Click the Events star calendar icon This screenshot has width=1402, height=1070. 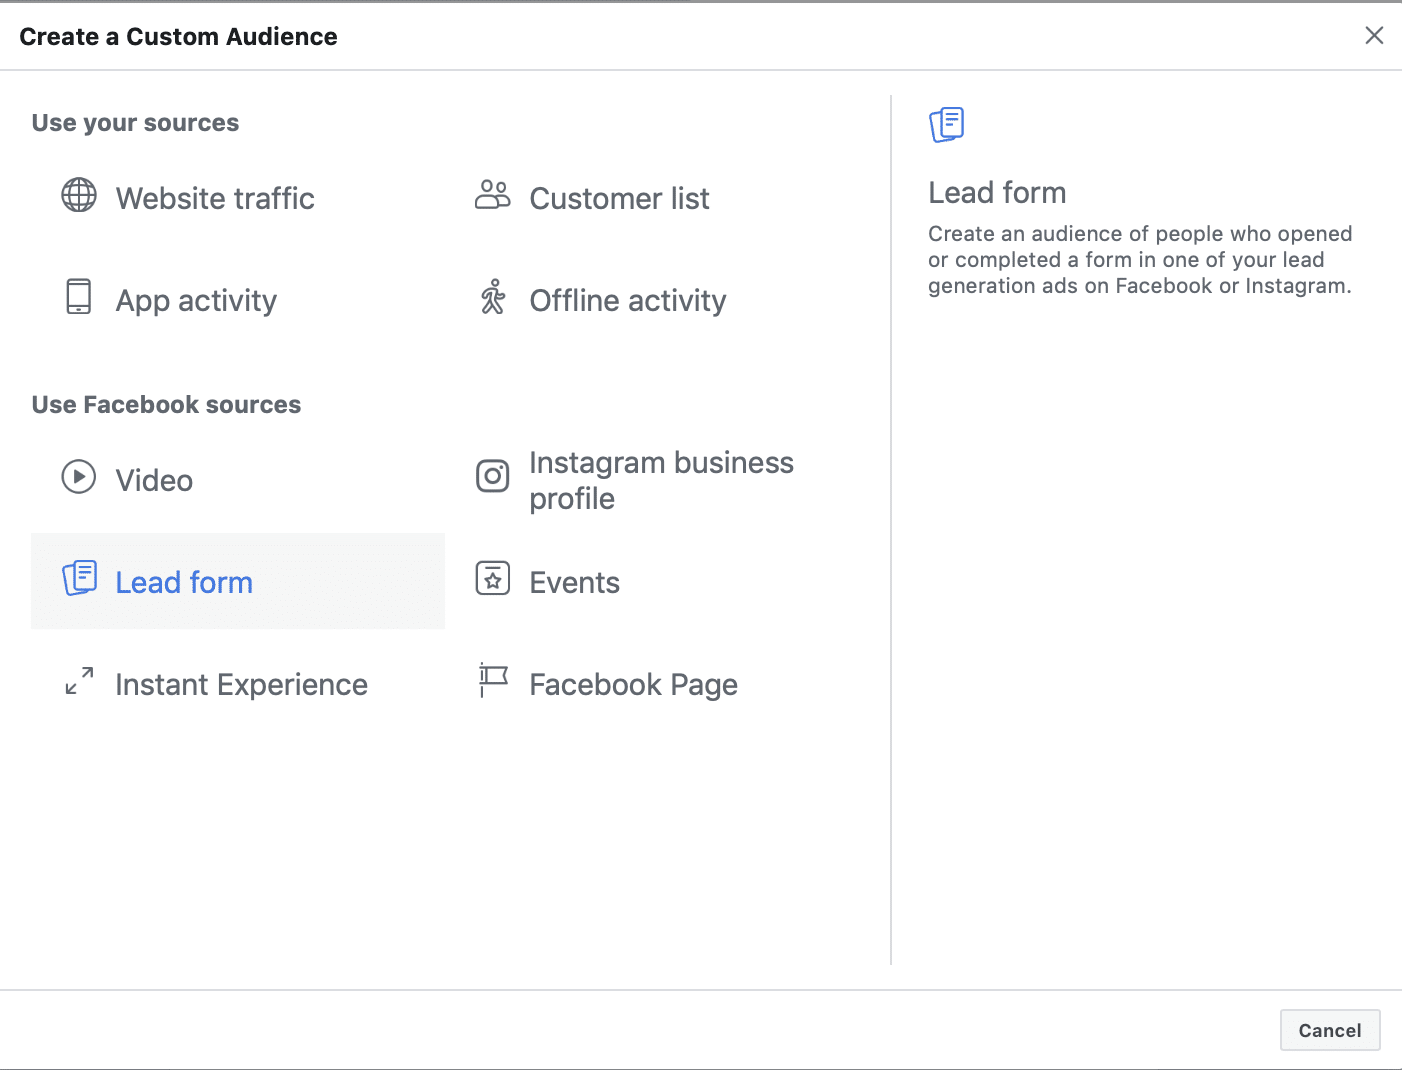tap(493, 578)
